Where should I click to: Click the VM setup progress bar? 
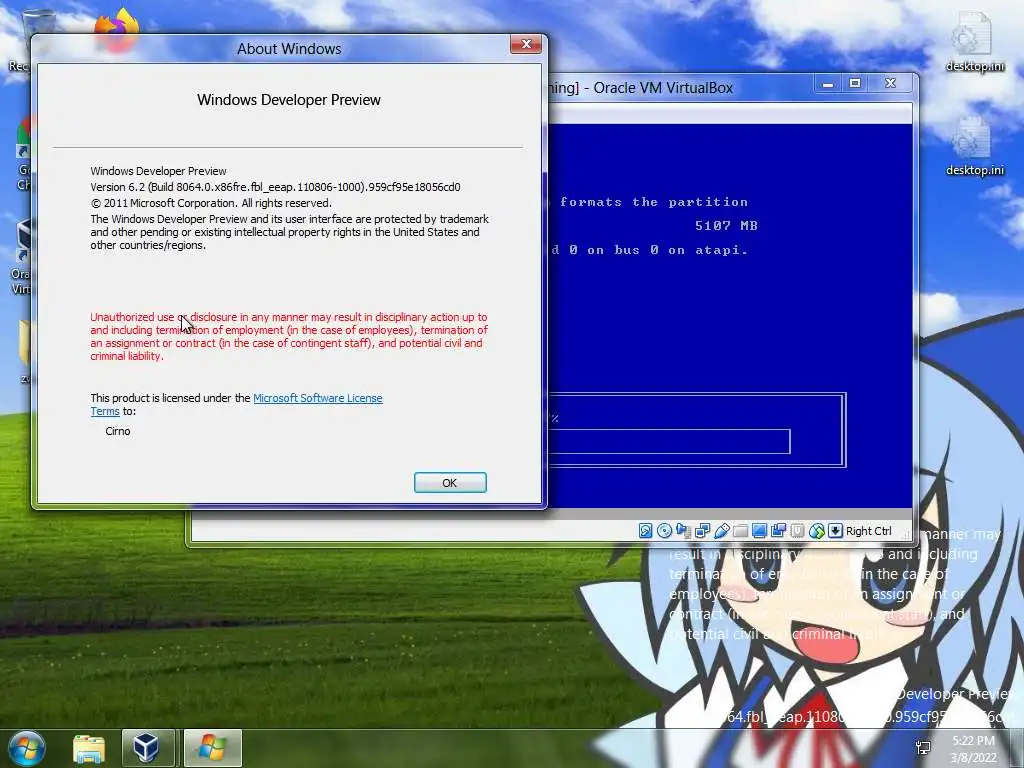click(x=669, y=441)
